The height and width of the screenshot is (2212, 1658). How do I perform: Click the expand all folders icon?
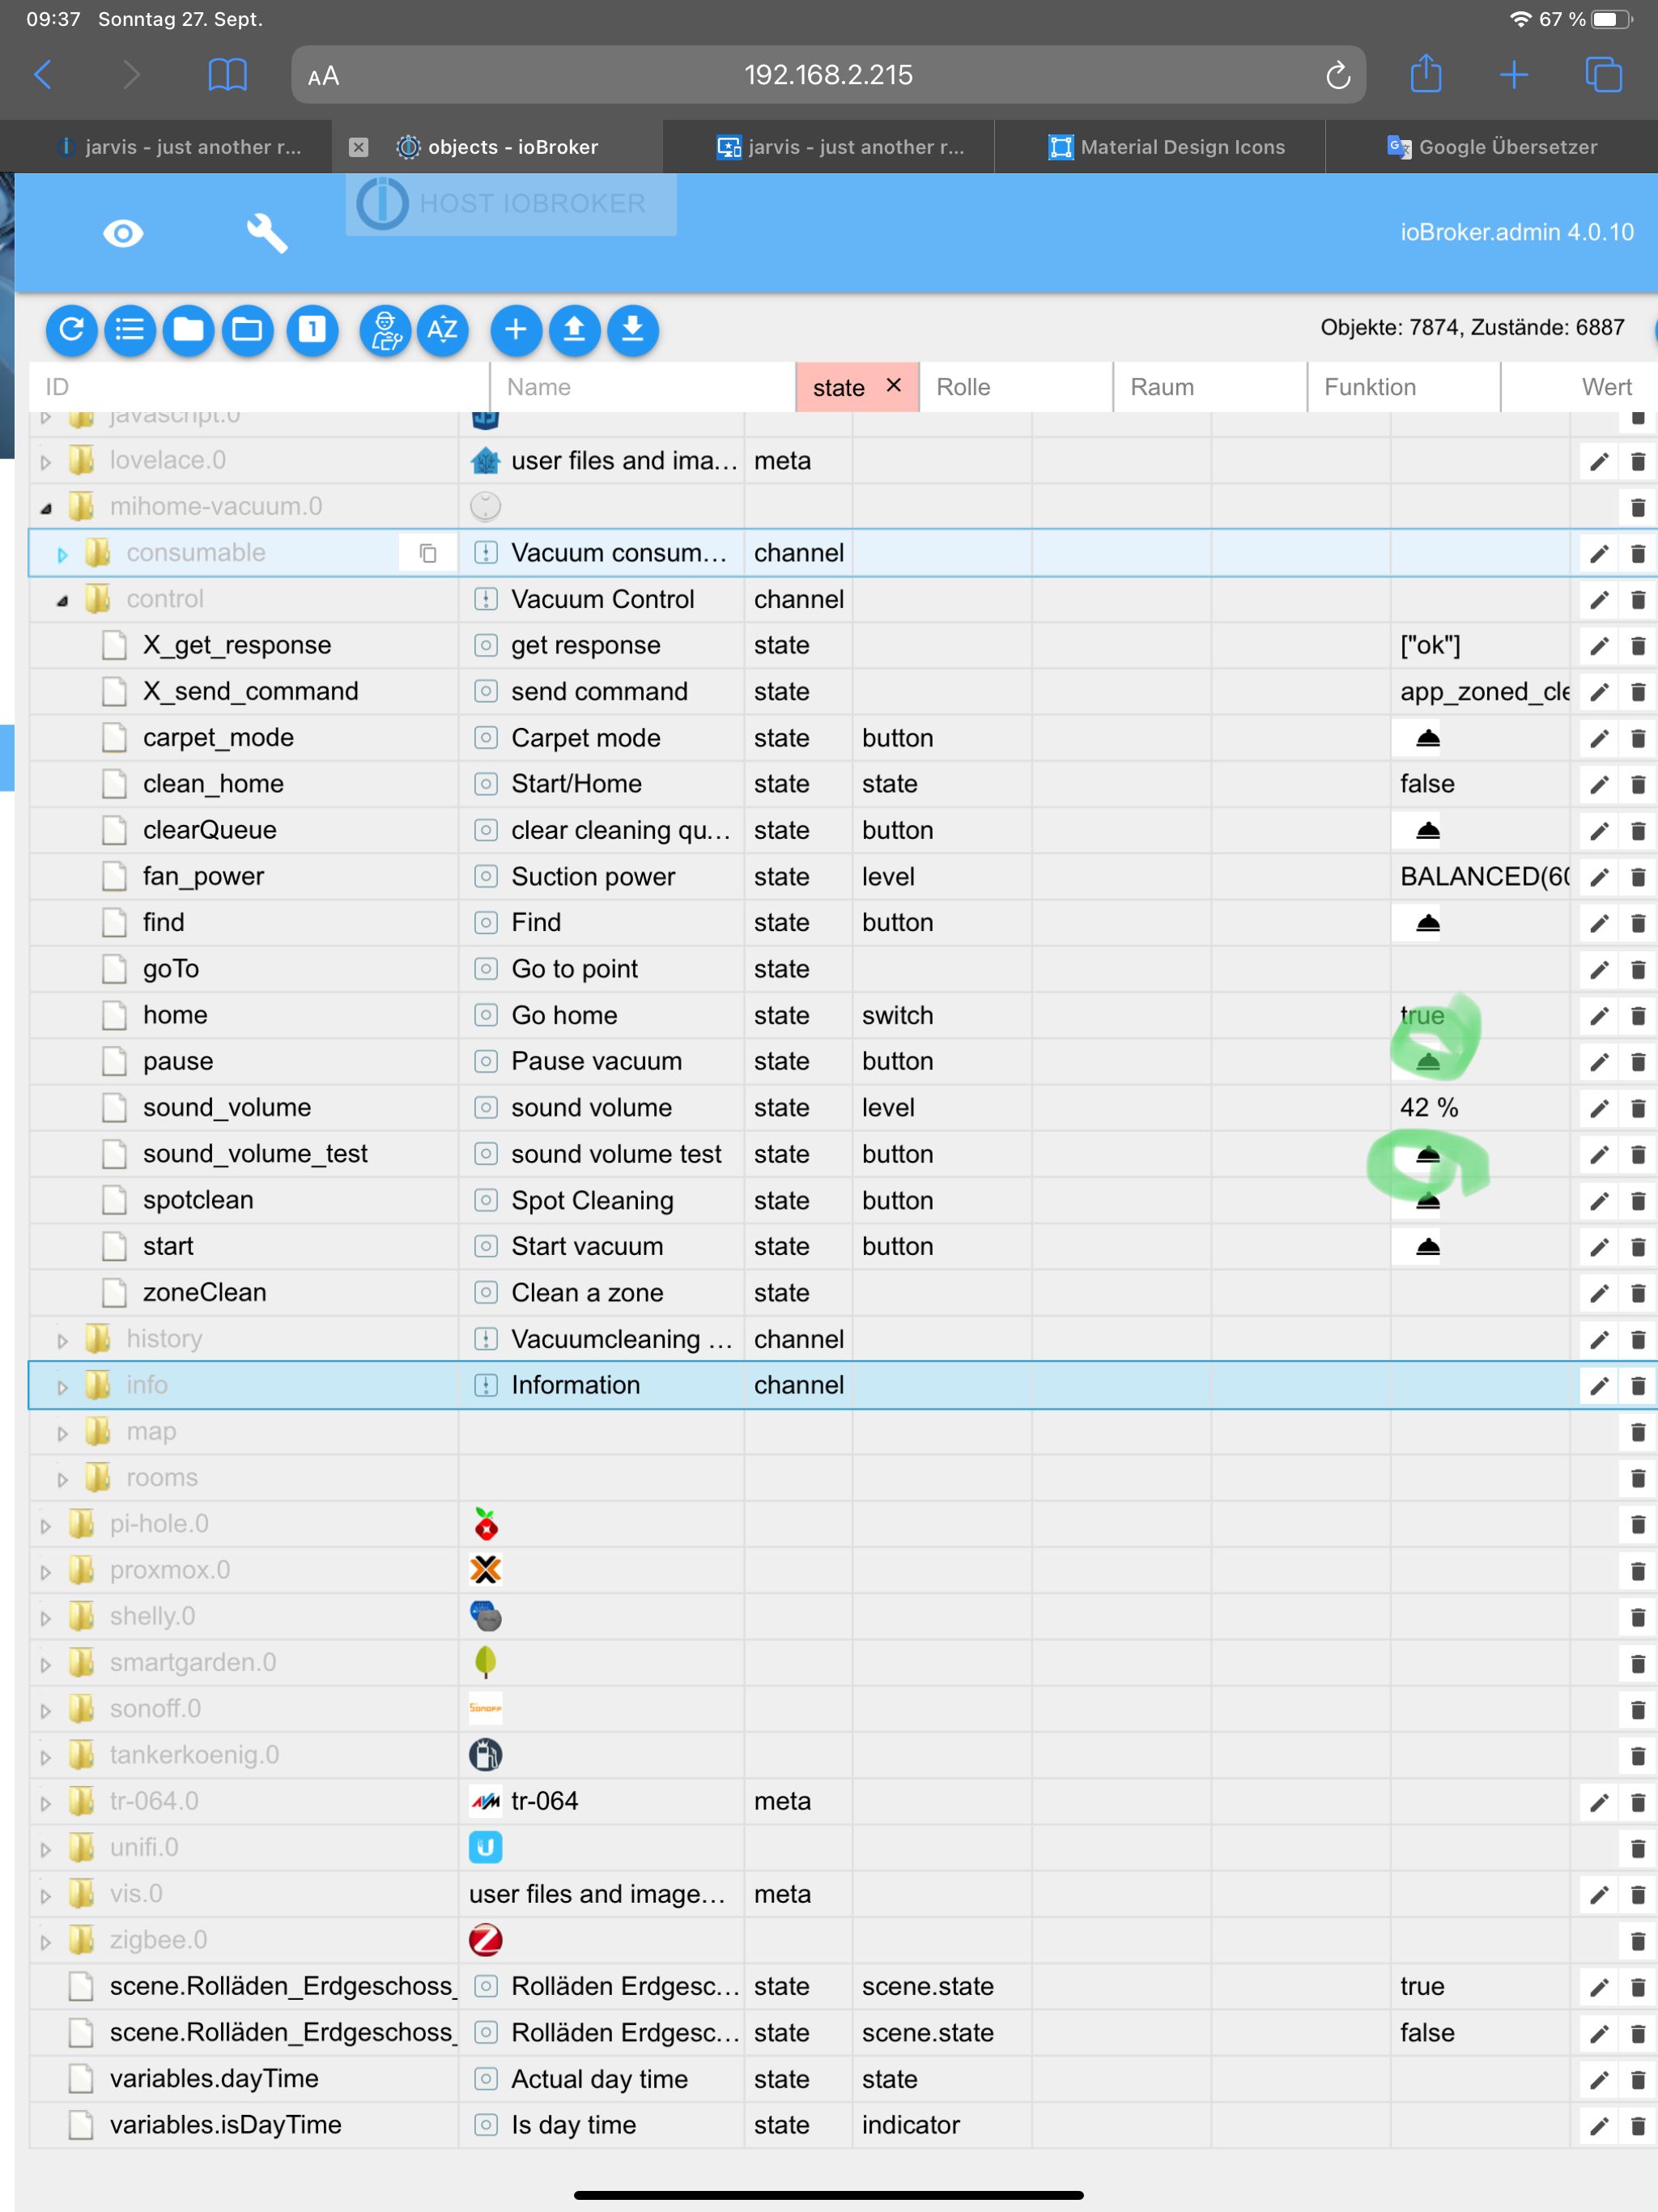click(x=247, y=329)
